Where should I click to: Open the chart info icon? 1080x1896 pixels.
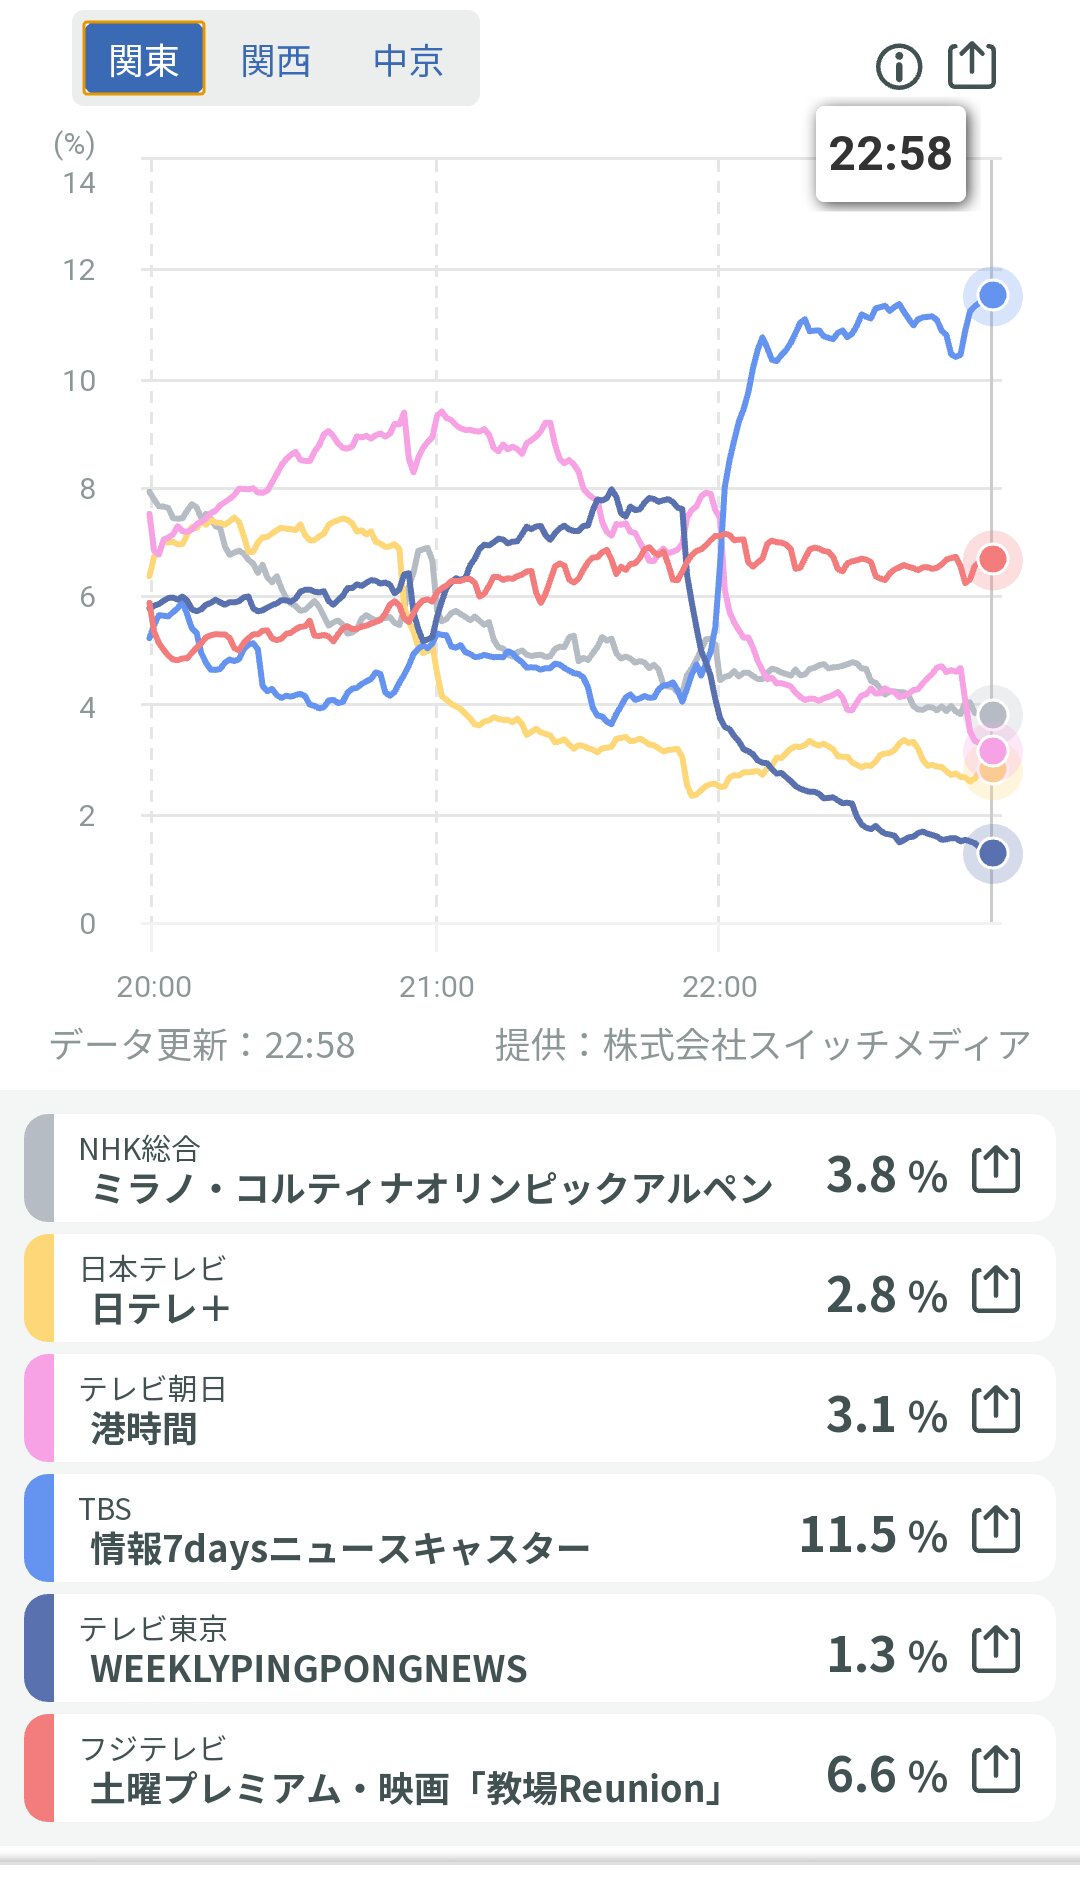pyautogui.click(x=898, y=67)
